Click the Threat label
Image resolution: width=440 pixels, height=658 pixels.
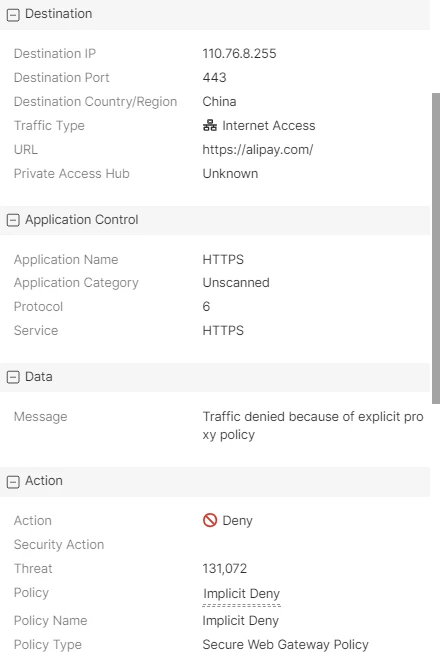coord(33,569)
